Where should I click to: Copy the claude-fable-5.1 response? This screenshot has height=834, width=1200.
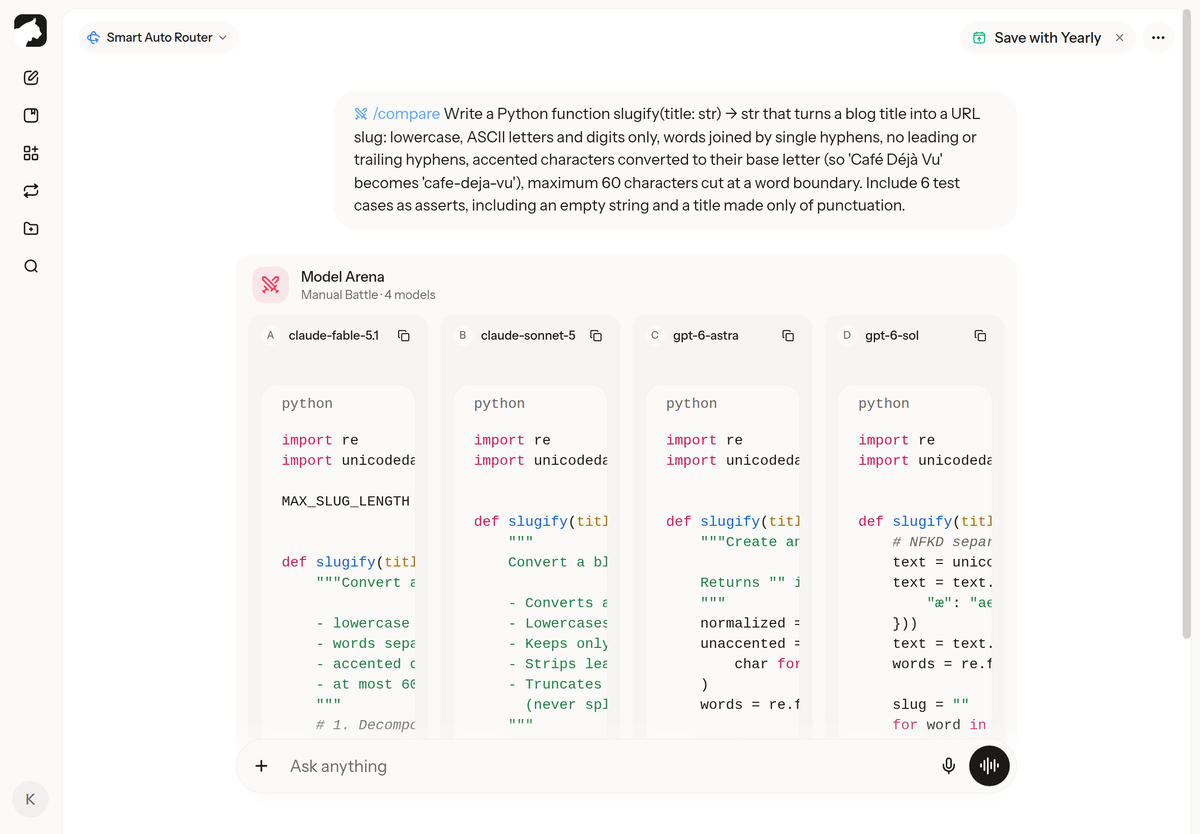[x=404, y=336]
